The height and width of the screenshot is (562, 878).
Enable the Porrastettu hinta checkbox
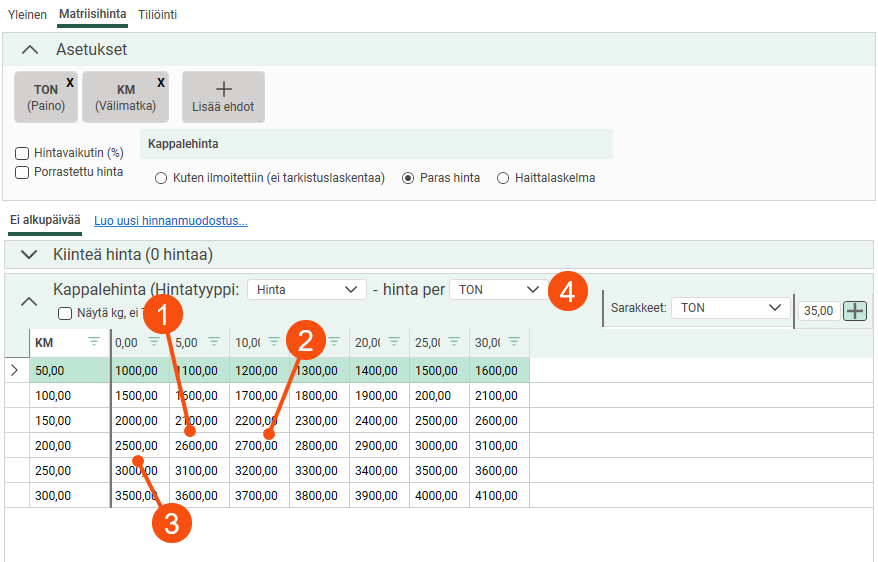click(x=22, y=172)
